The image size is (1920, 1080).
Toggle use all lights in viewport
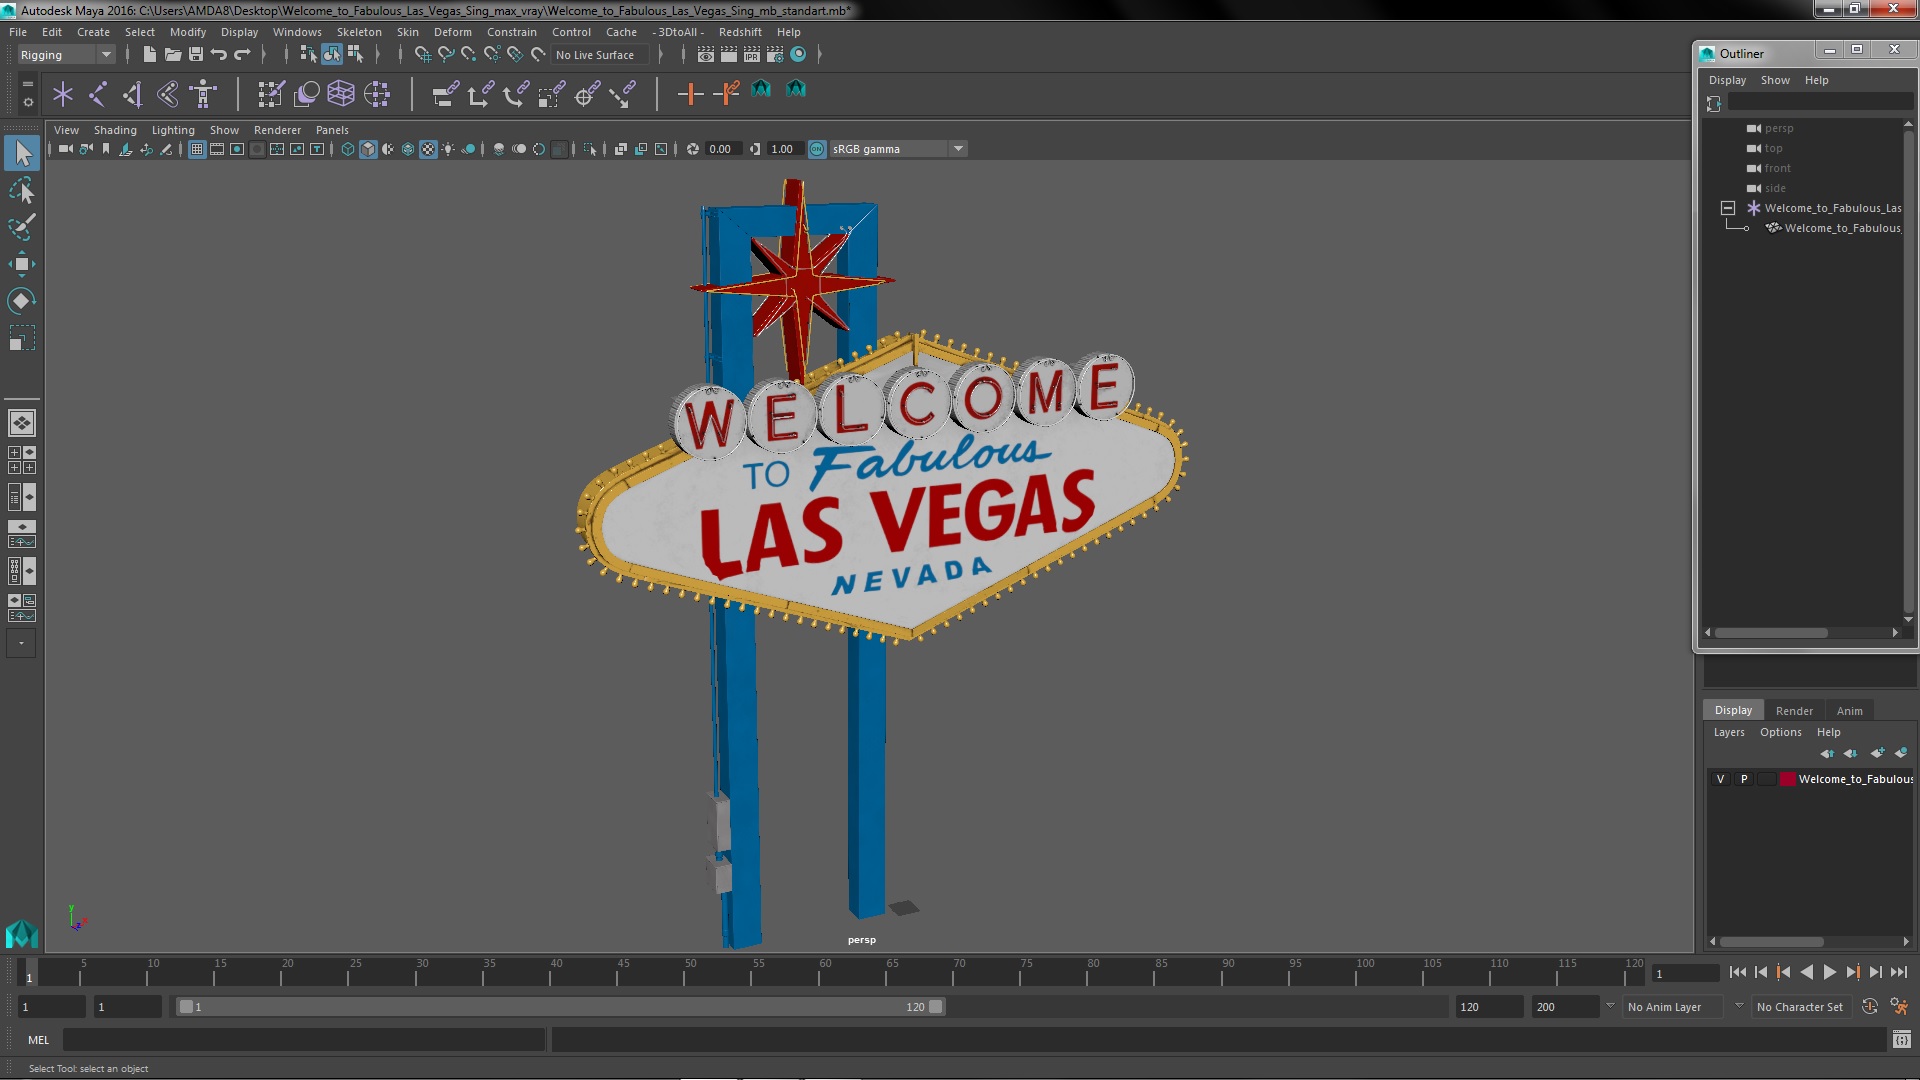[x=448, y=149]
